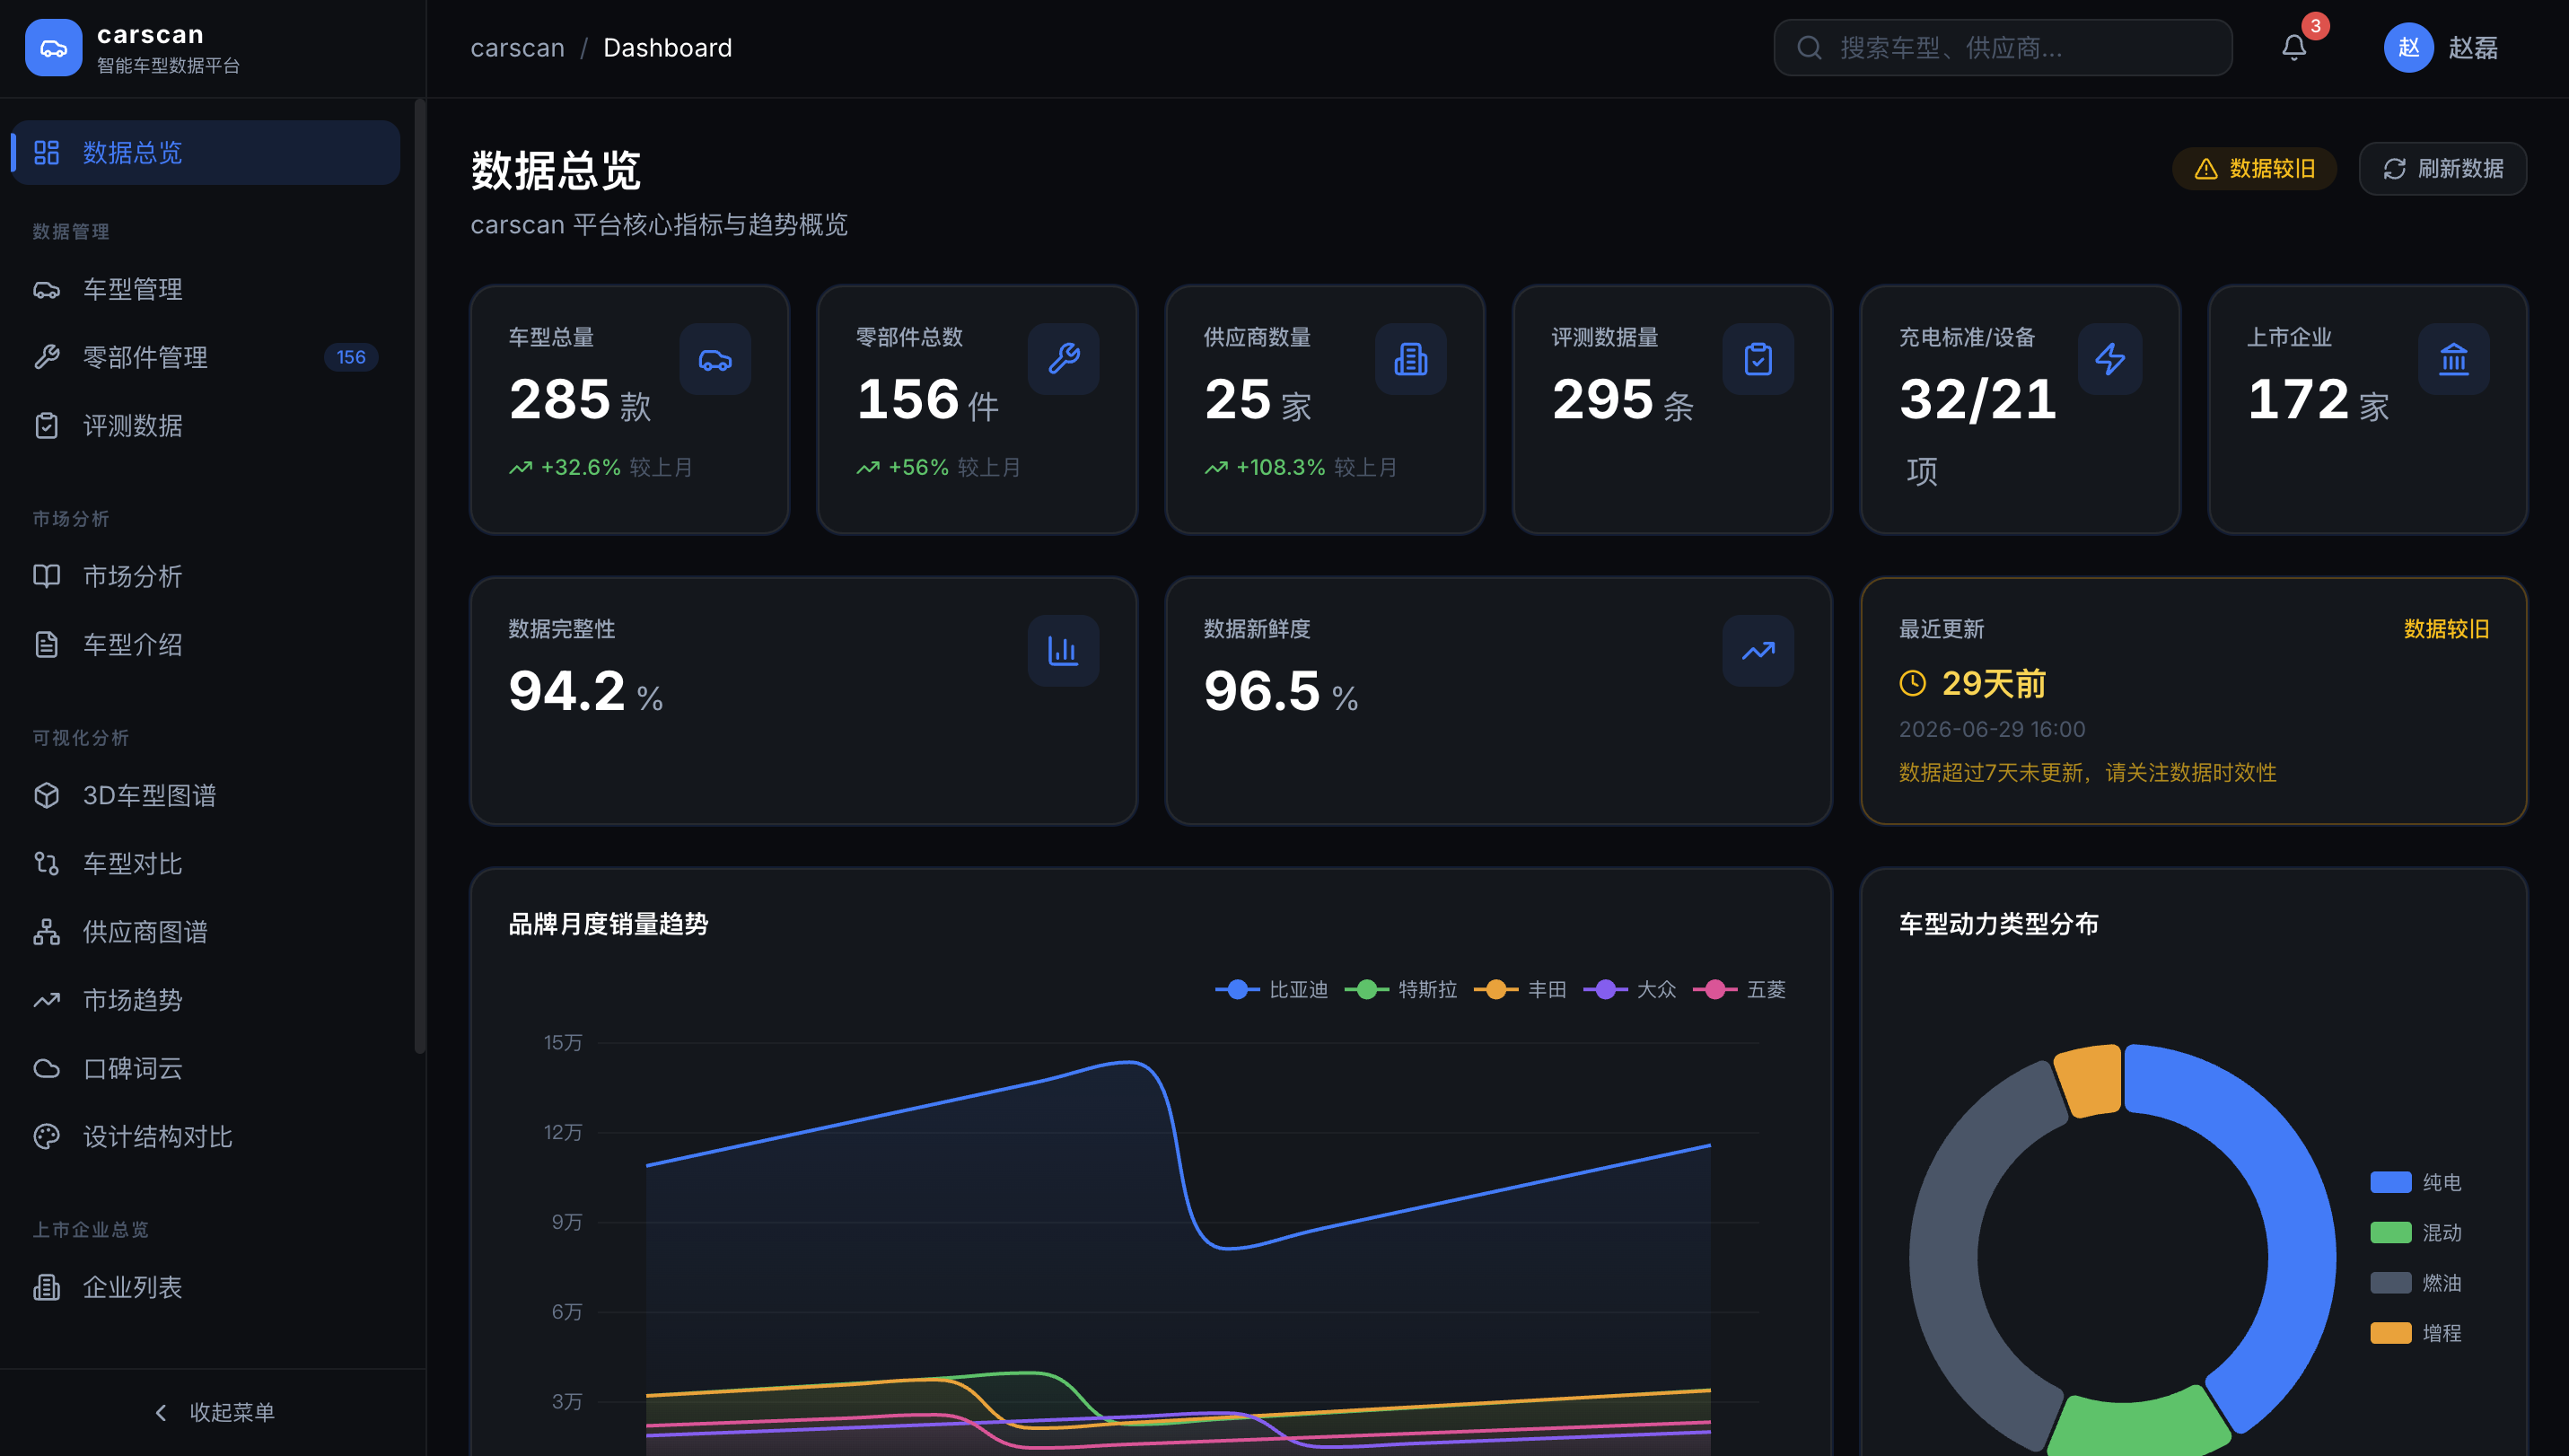Click the +108.3% 较上月 text

click(1301, 467)
